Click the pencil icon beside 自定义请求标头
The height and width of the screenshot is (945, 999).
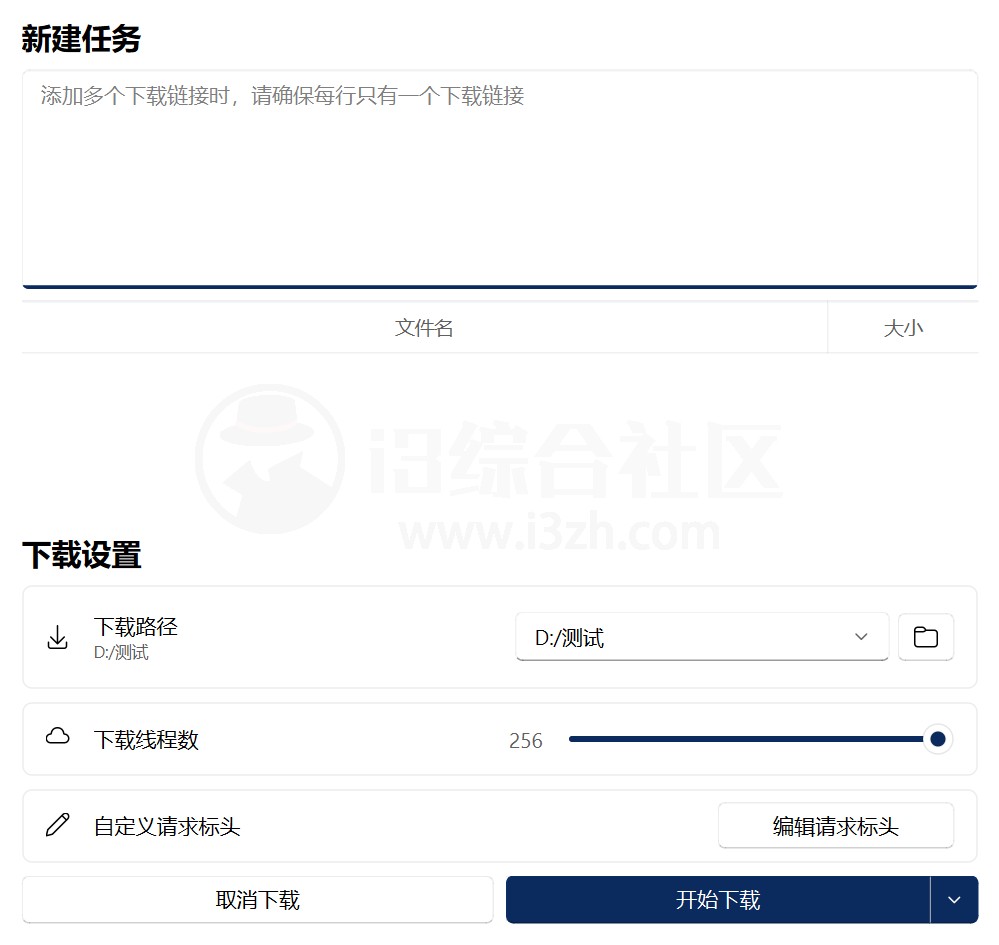(x=57, y=825)
